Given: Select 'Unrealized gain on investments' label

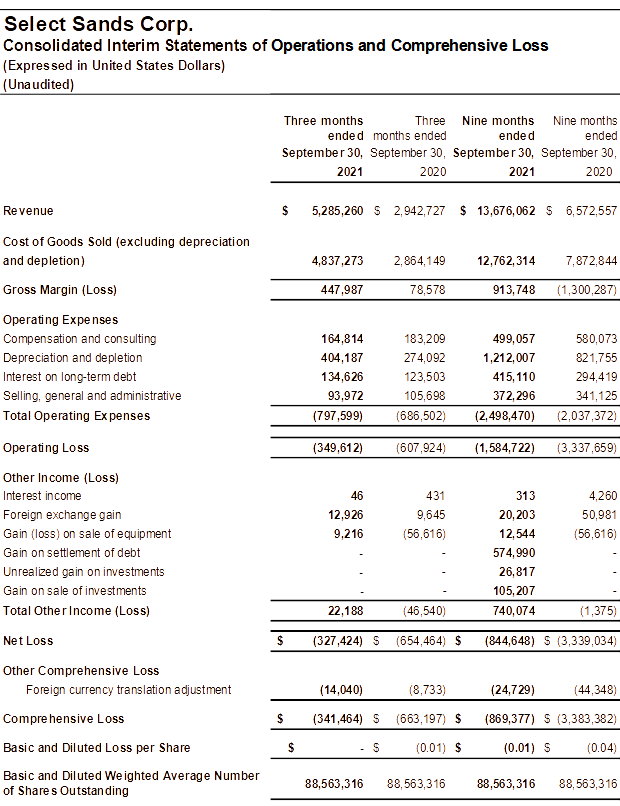Looking at the screenshot, I should (x=84, y=572).
